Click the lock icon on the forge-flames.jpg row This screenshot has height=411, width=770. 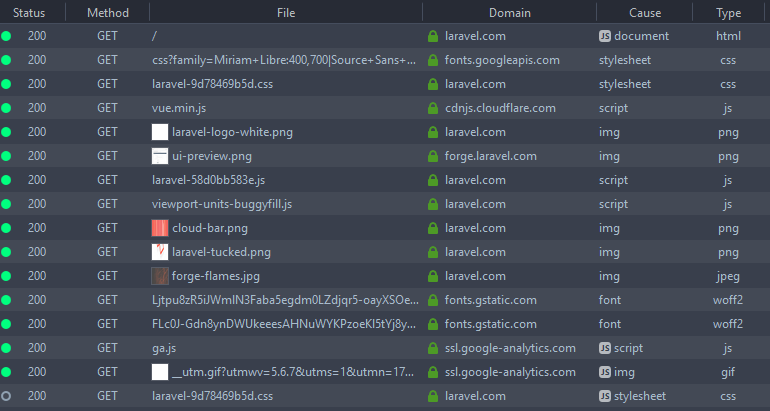pyautogui.click(x=433, y=276)
